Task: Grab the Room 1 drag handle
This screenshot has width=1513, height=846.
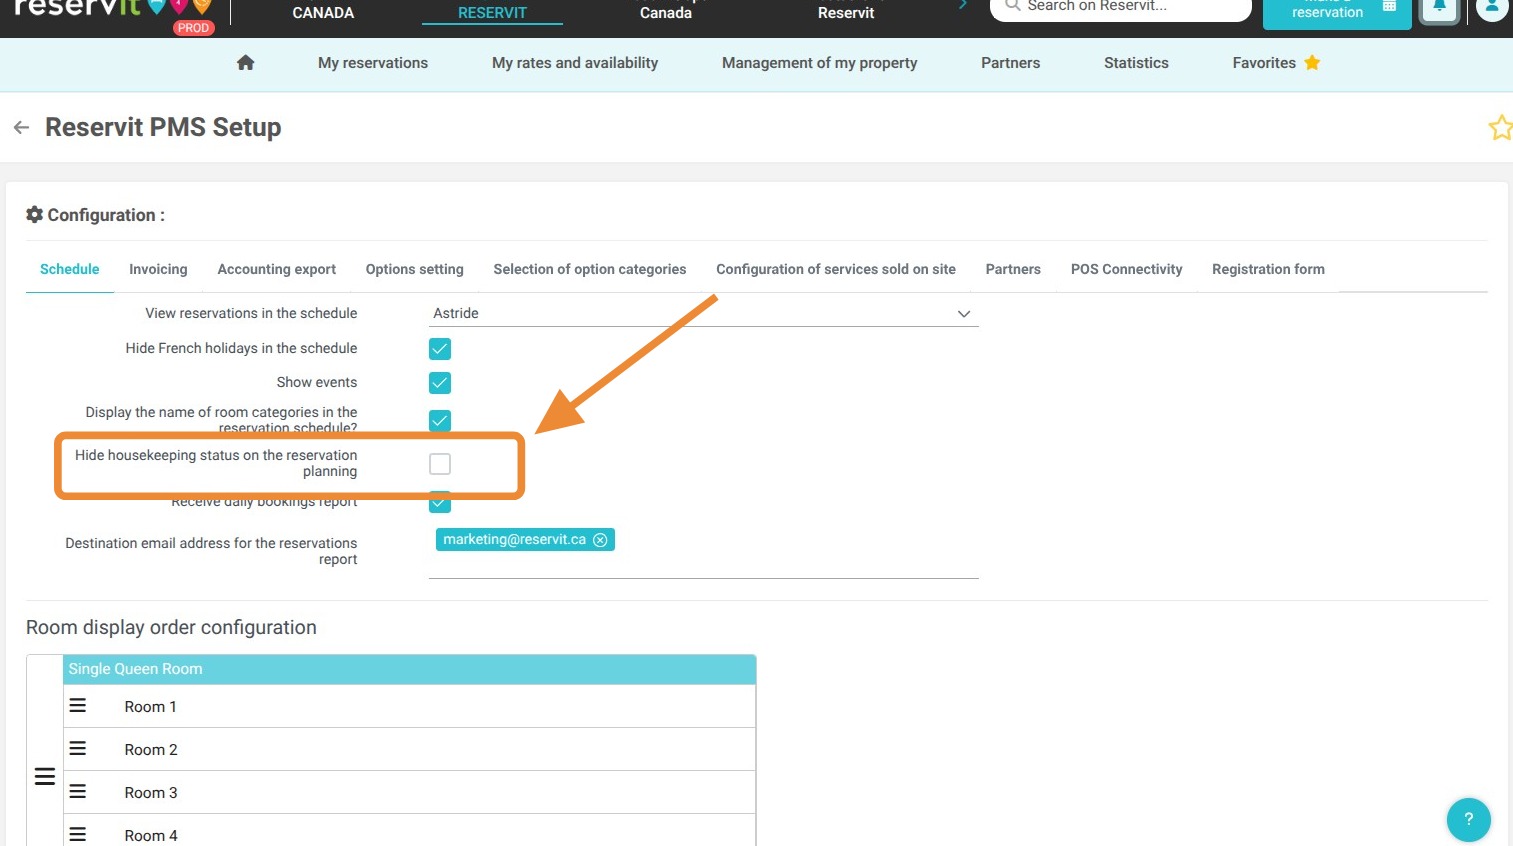Action: [x=77, y=706]
